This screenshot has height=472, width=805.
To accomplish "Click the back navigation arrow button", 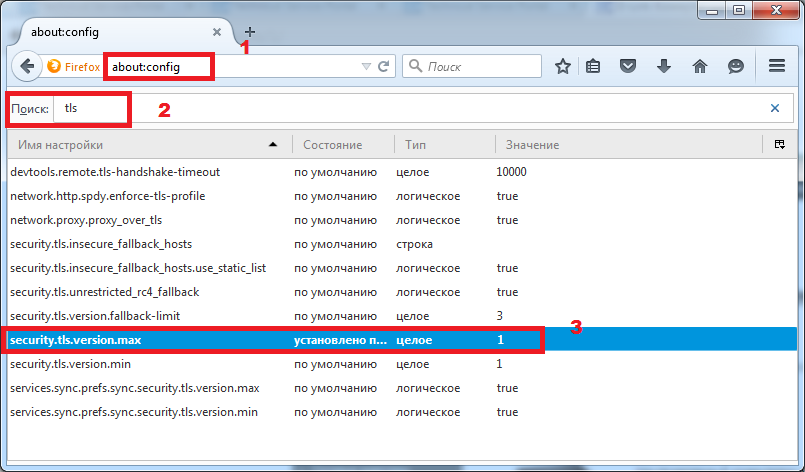I will click(x=27, y=67).
